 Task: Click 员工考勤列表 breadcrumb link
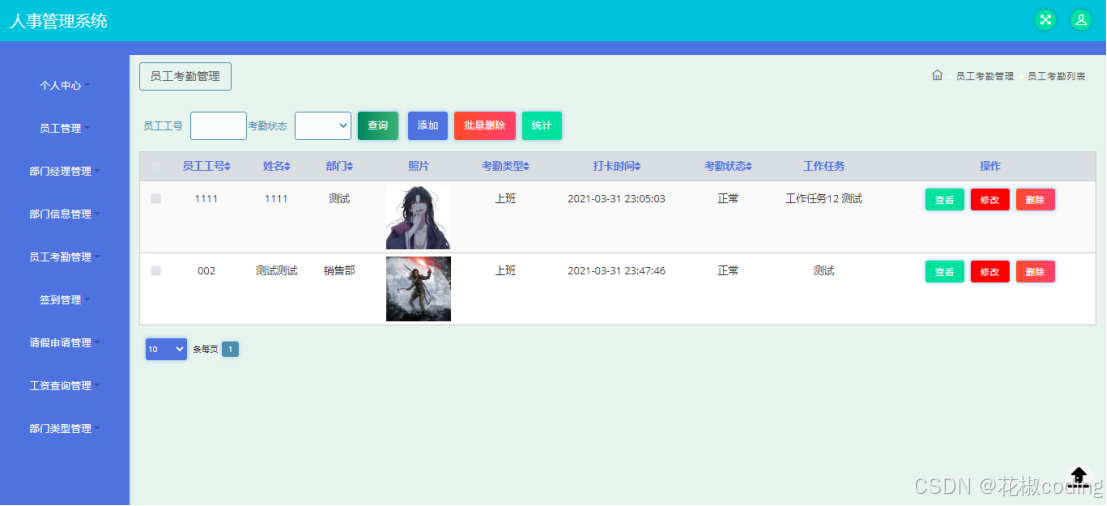pos(1056,76)
